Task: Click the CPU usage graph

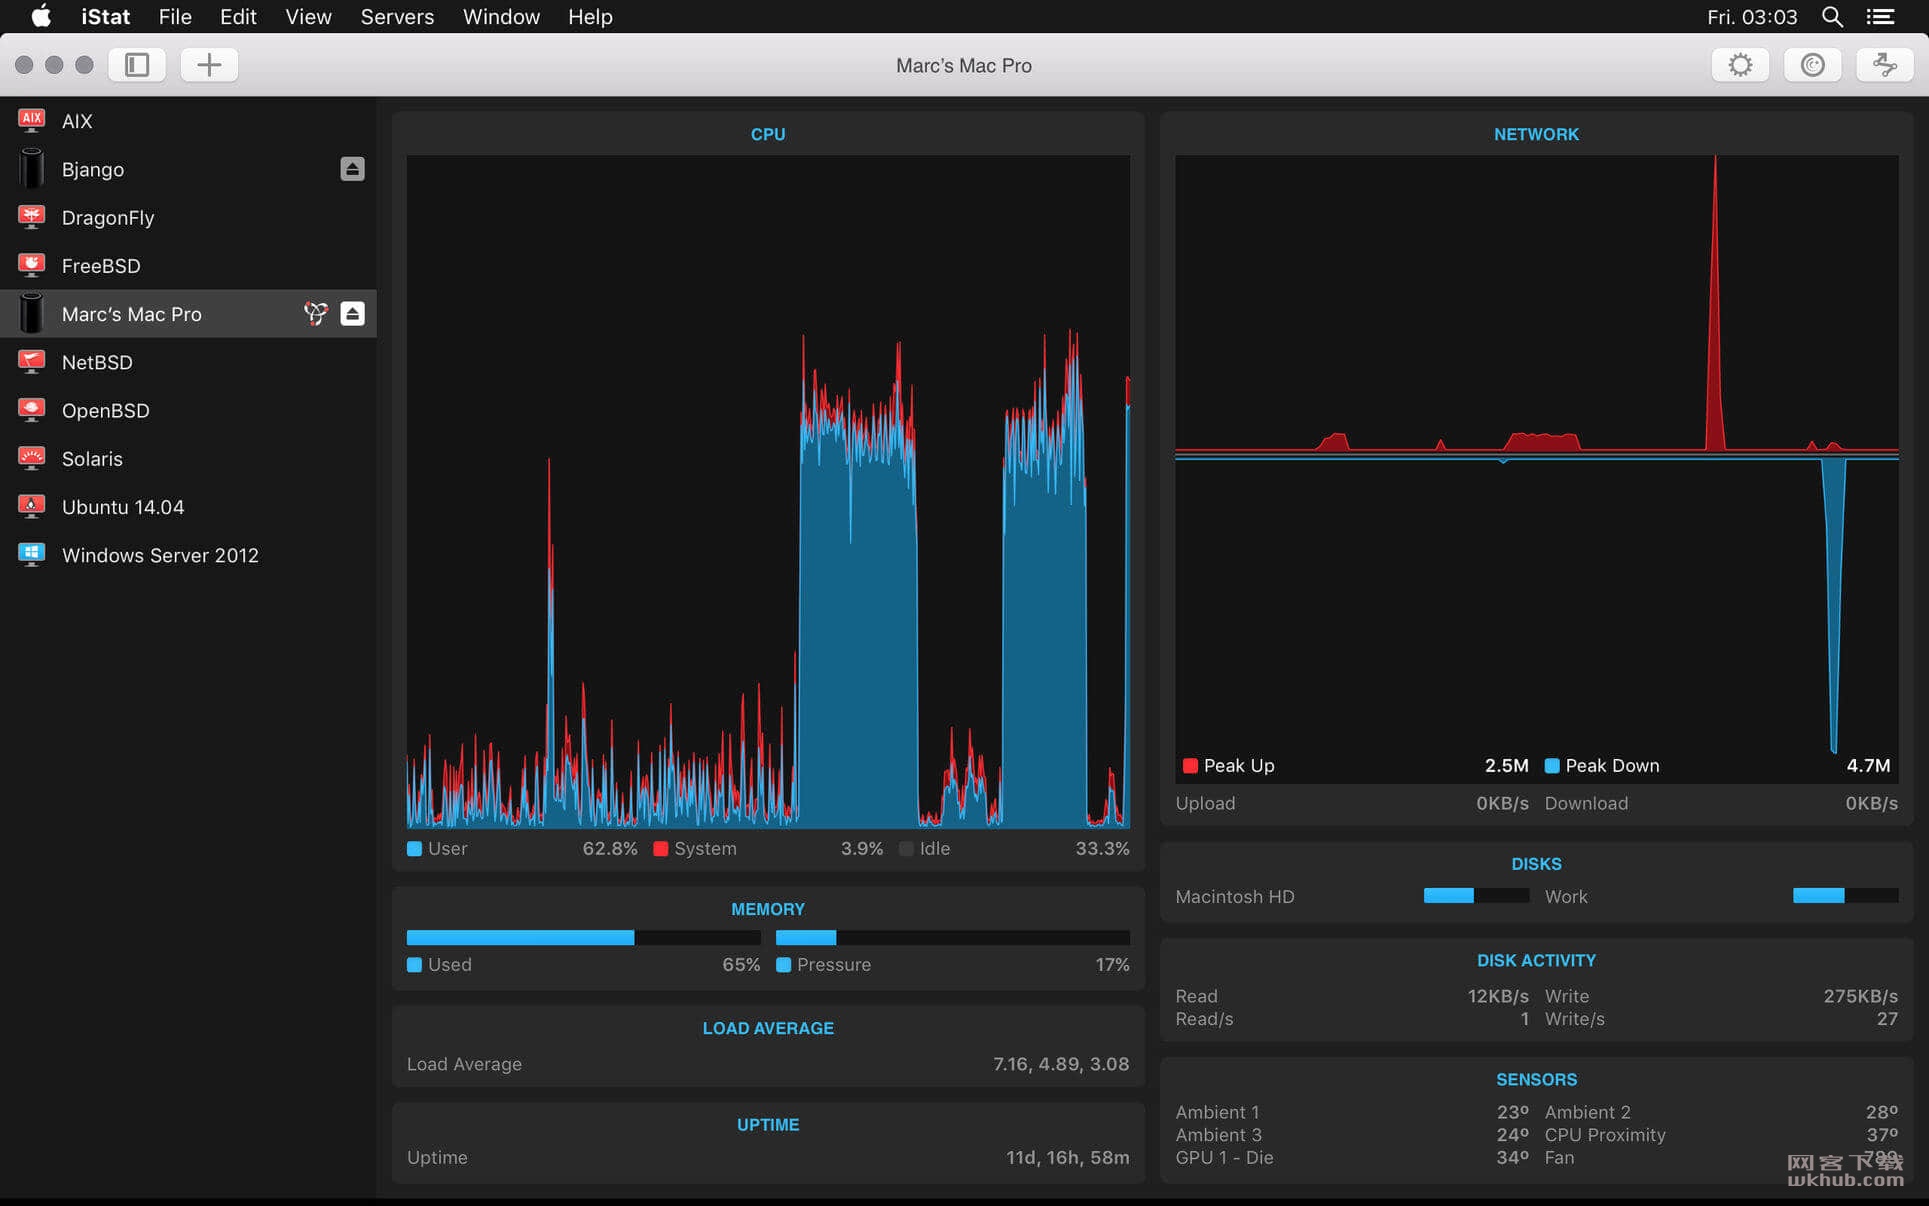Action: tap(768, 491)
